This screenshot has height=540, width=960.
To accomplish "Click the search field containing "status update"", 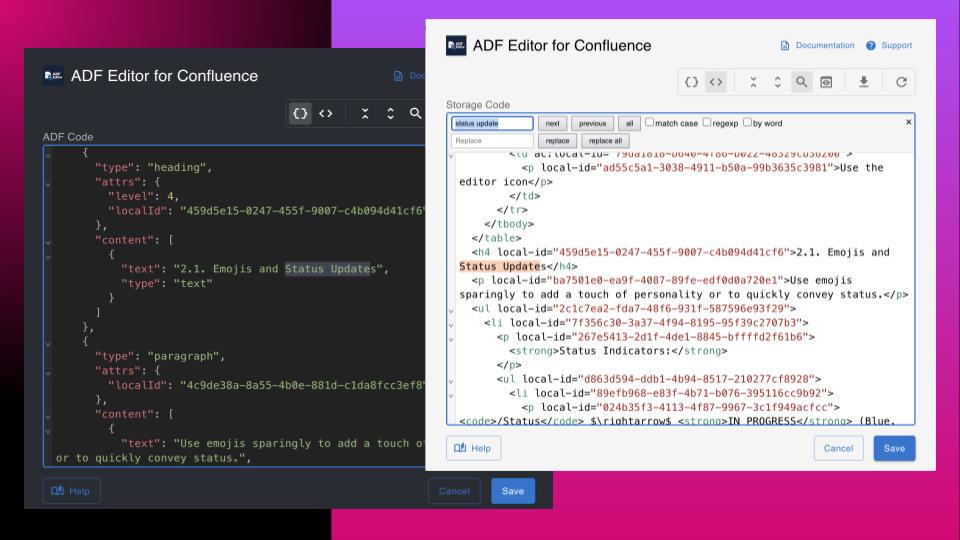I will pos(492,123).
